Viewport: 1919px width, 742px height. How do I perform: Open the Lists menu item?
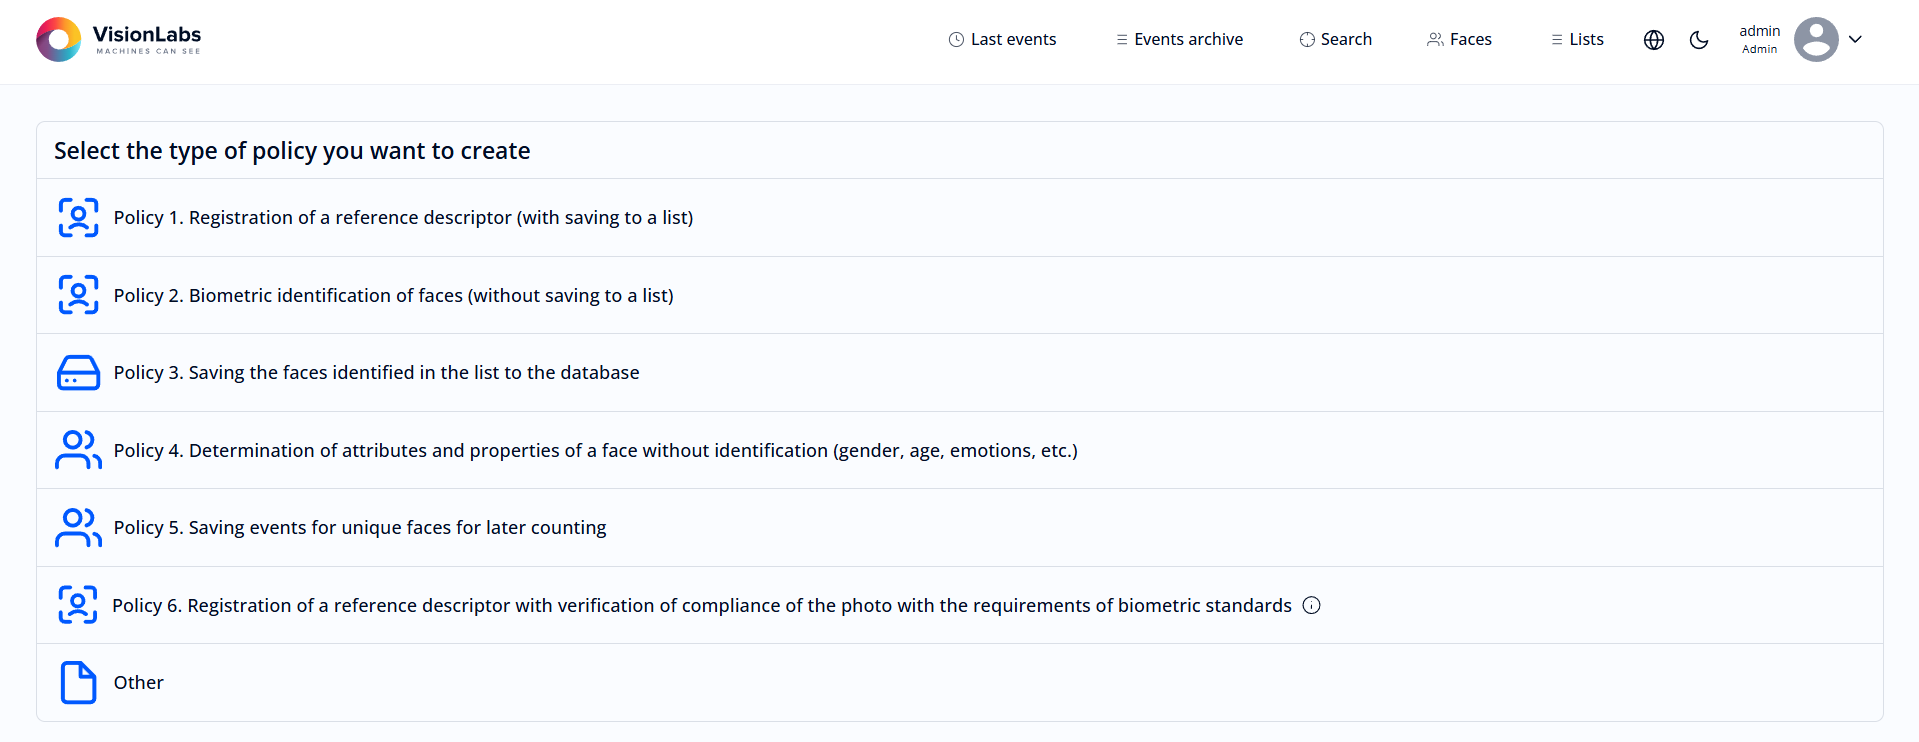click(x=1577, y=40)
